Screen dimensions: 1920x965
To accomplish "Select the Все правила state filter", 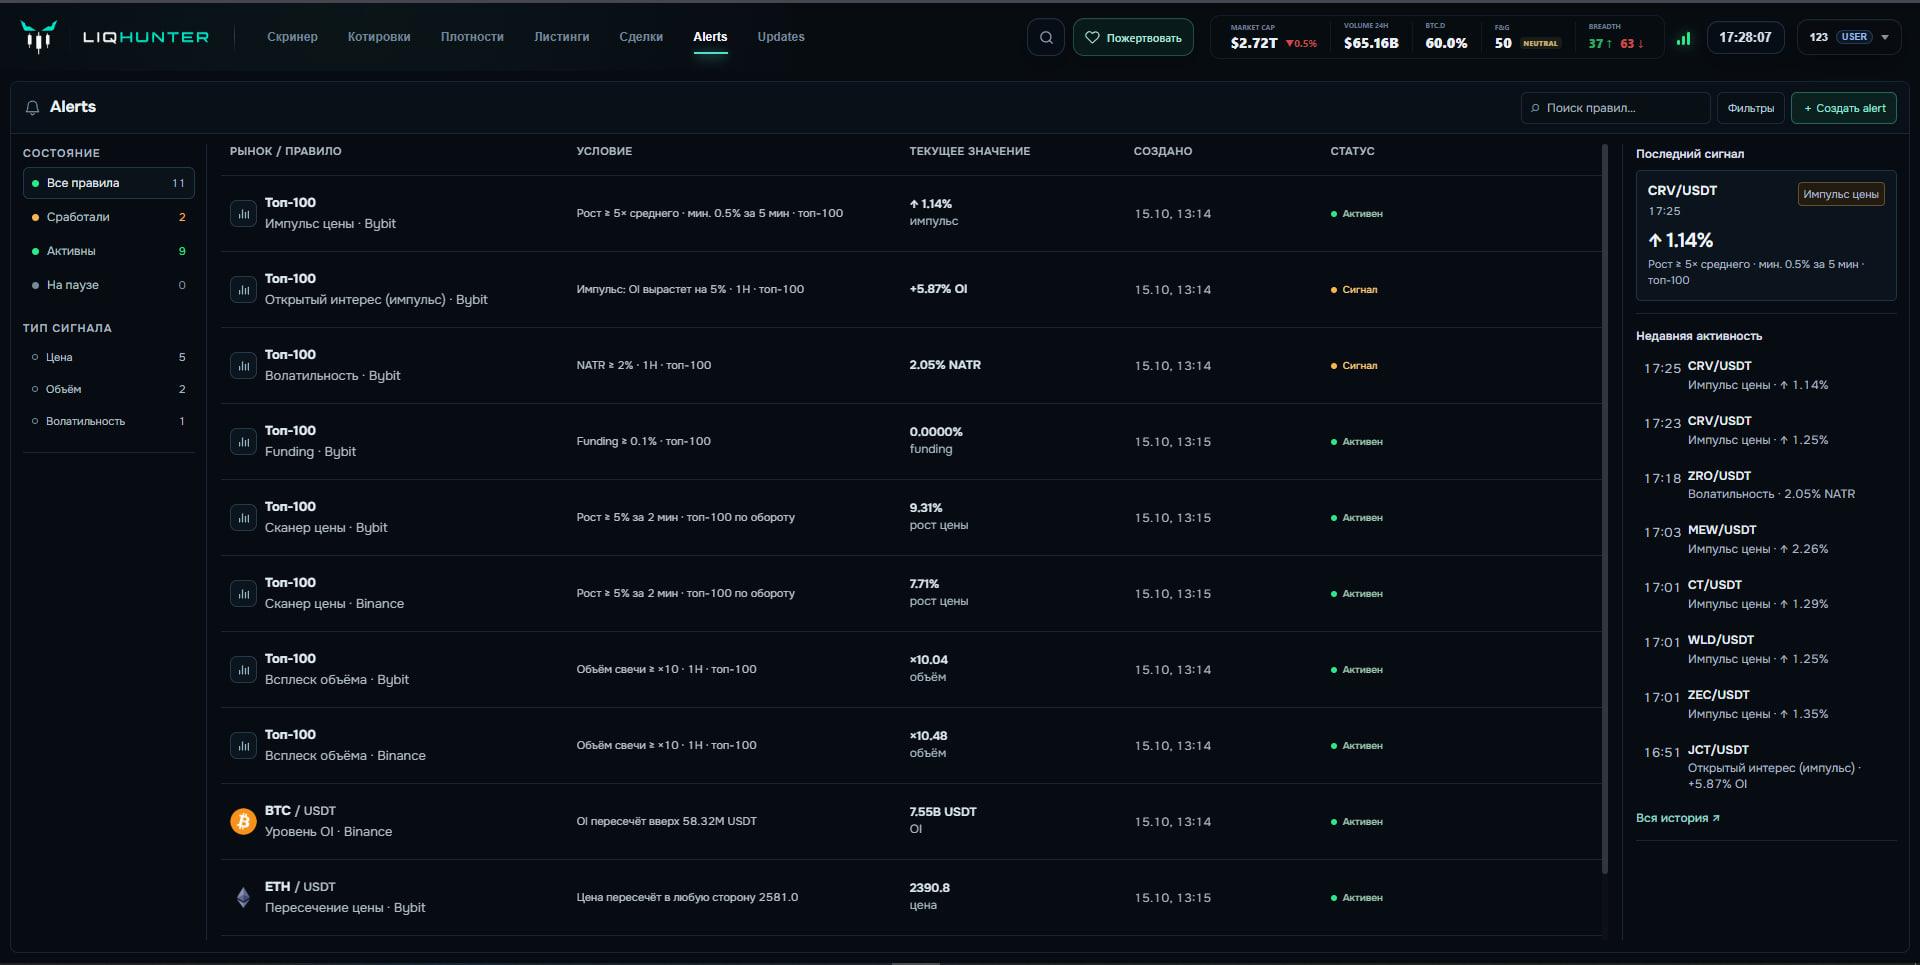I will coord(108,183).
